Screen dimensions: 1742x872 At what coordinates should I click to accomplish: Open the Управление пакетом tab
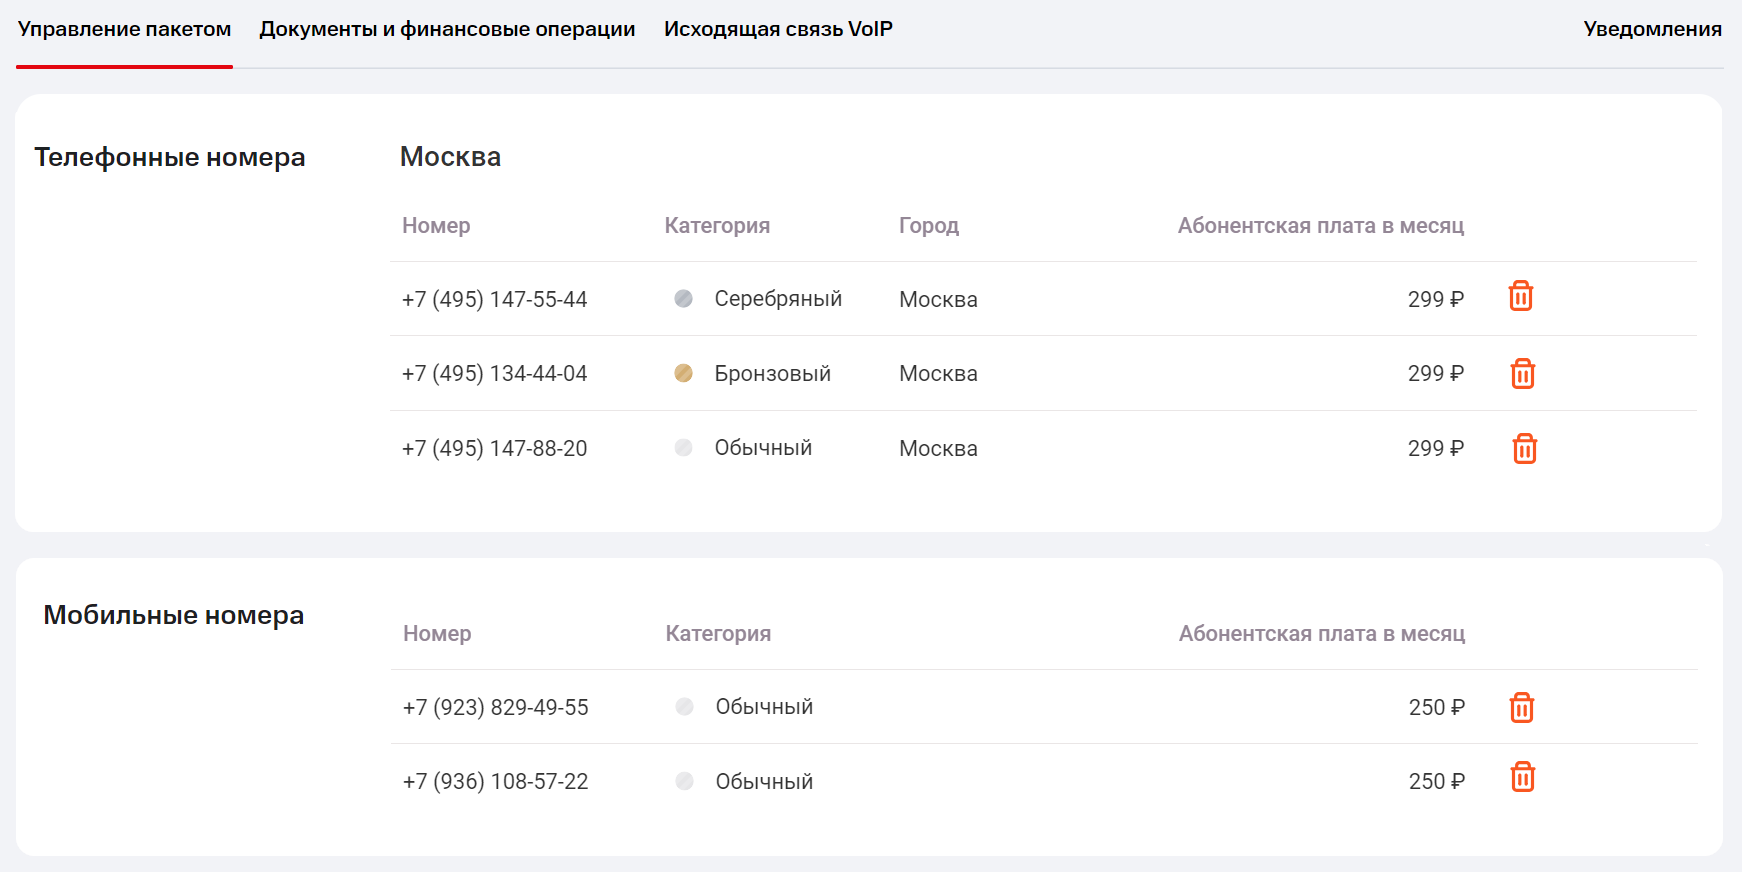124,30
